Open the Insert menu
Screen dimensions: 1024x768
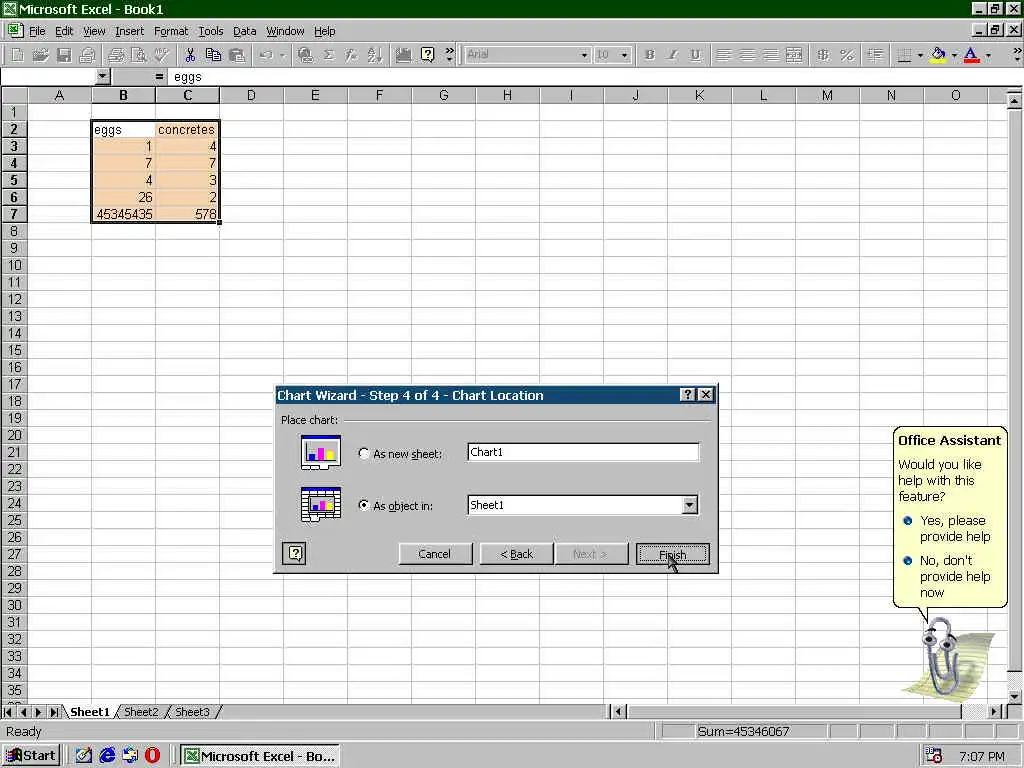pos(129,31)
